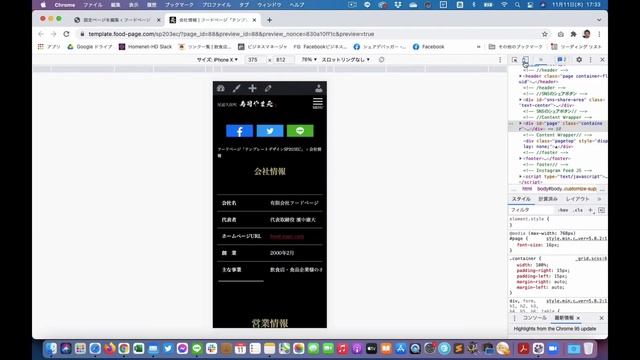The height and width of the screenshot is (360, 640).
Task: Click the styles フィルタ filter field
Action: [532, 210]
